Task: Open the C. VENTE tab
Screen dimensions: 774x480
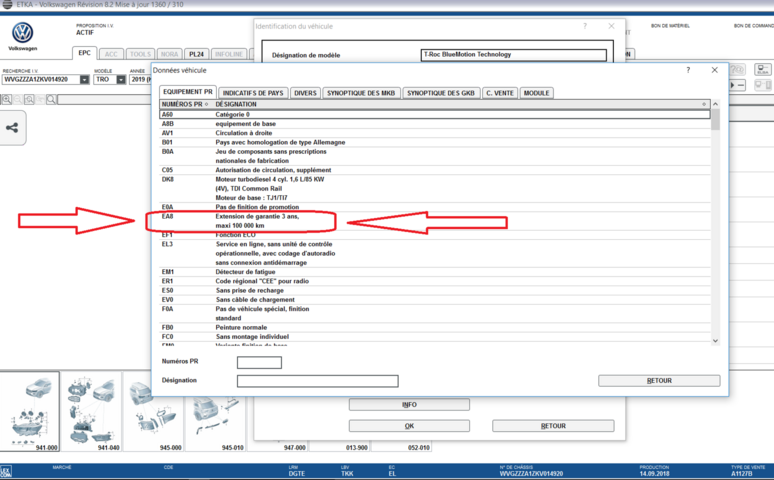Action: coord(500,93)
